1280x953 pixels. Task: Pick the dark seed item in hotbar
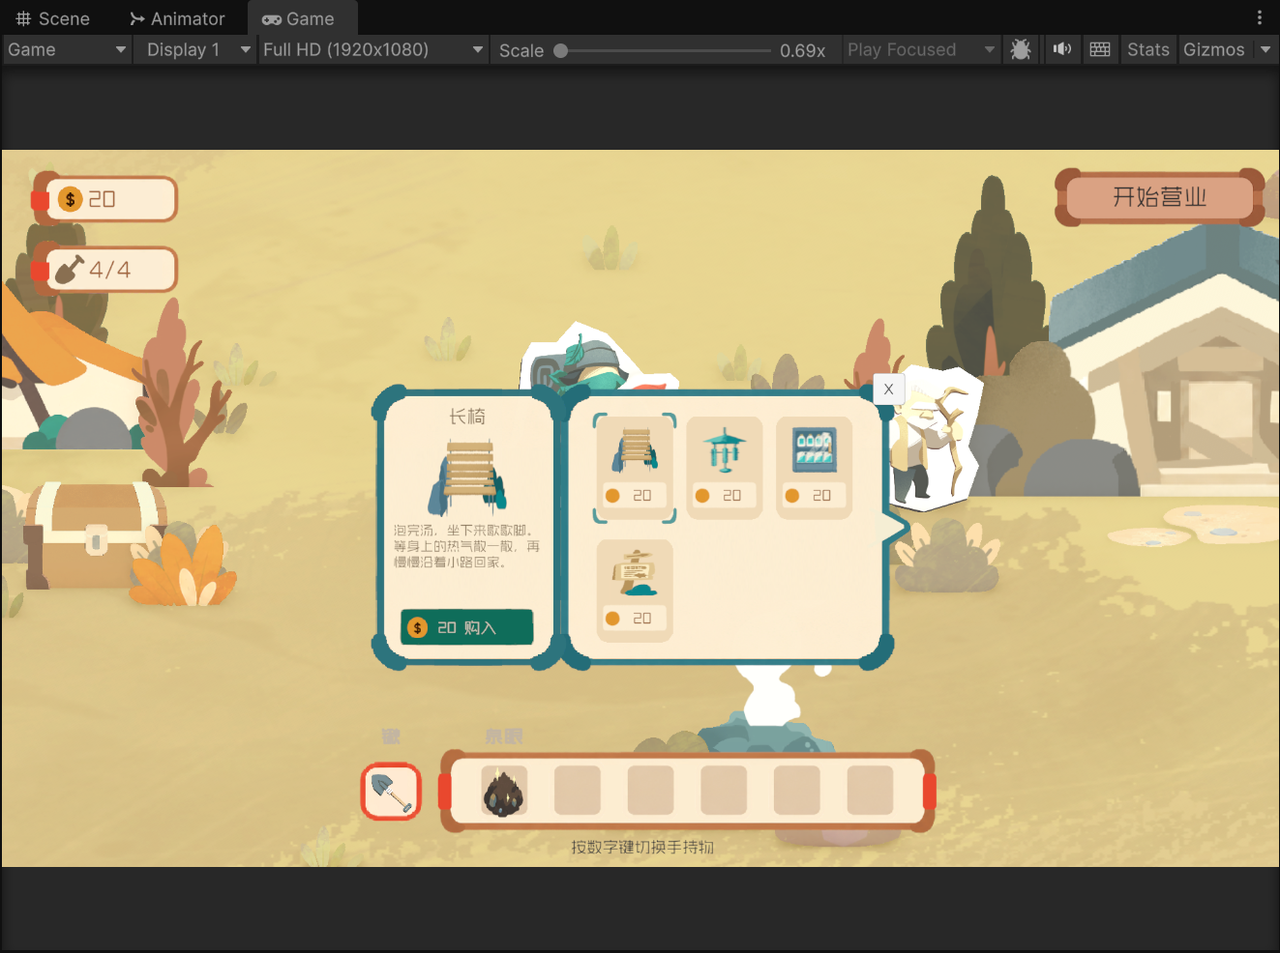(x=504, y=792)
